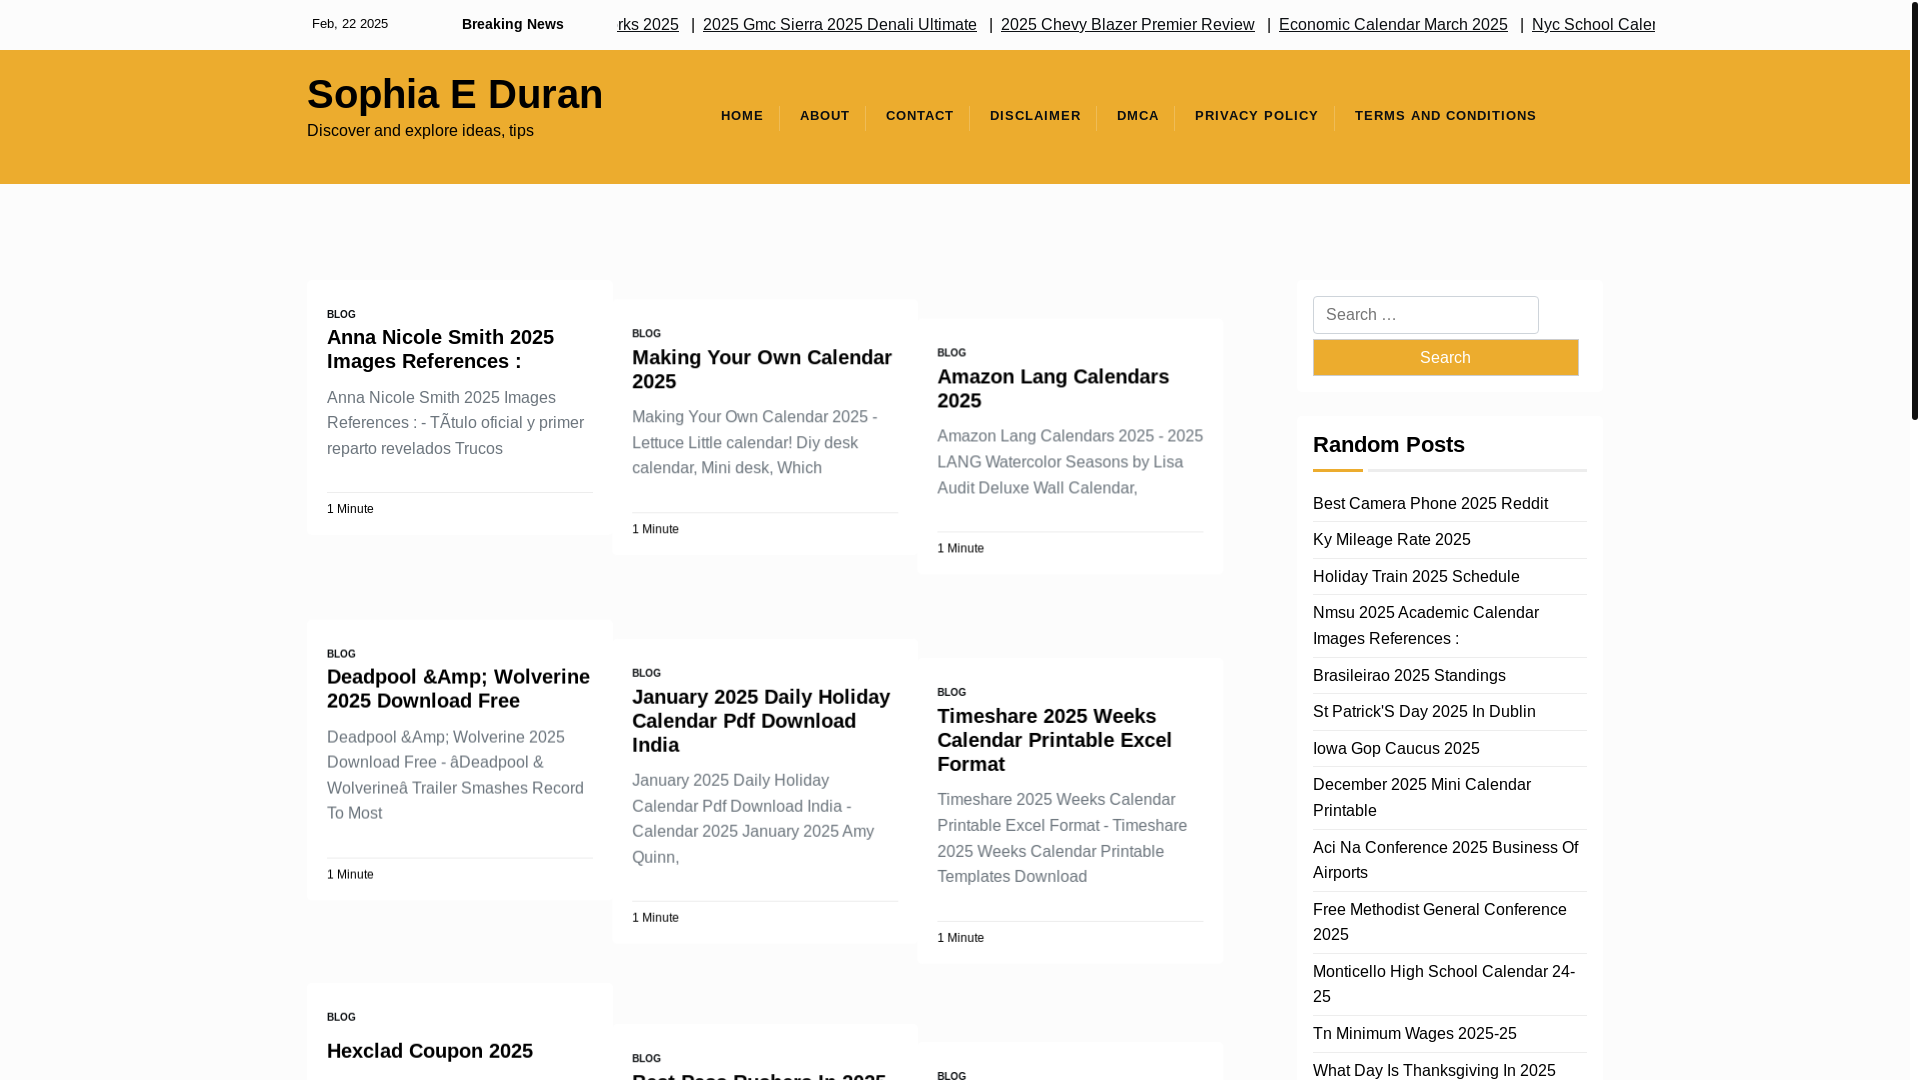Focus the Search input field
This screenshot has height=1080, width=1920.
tap(1425, 314)
